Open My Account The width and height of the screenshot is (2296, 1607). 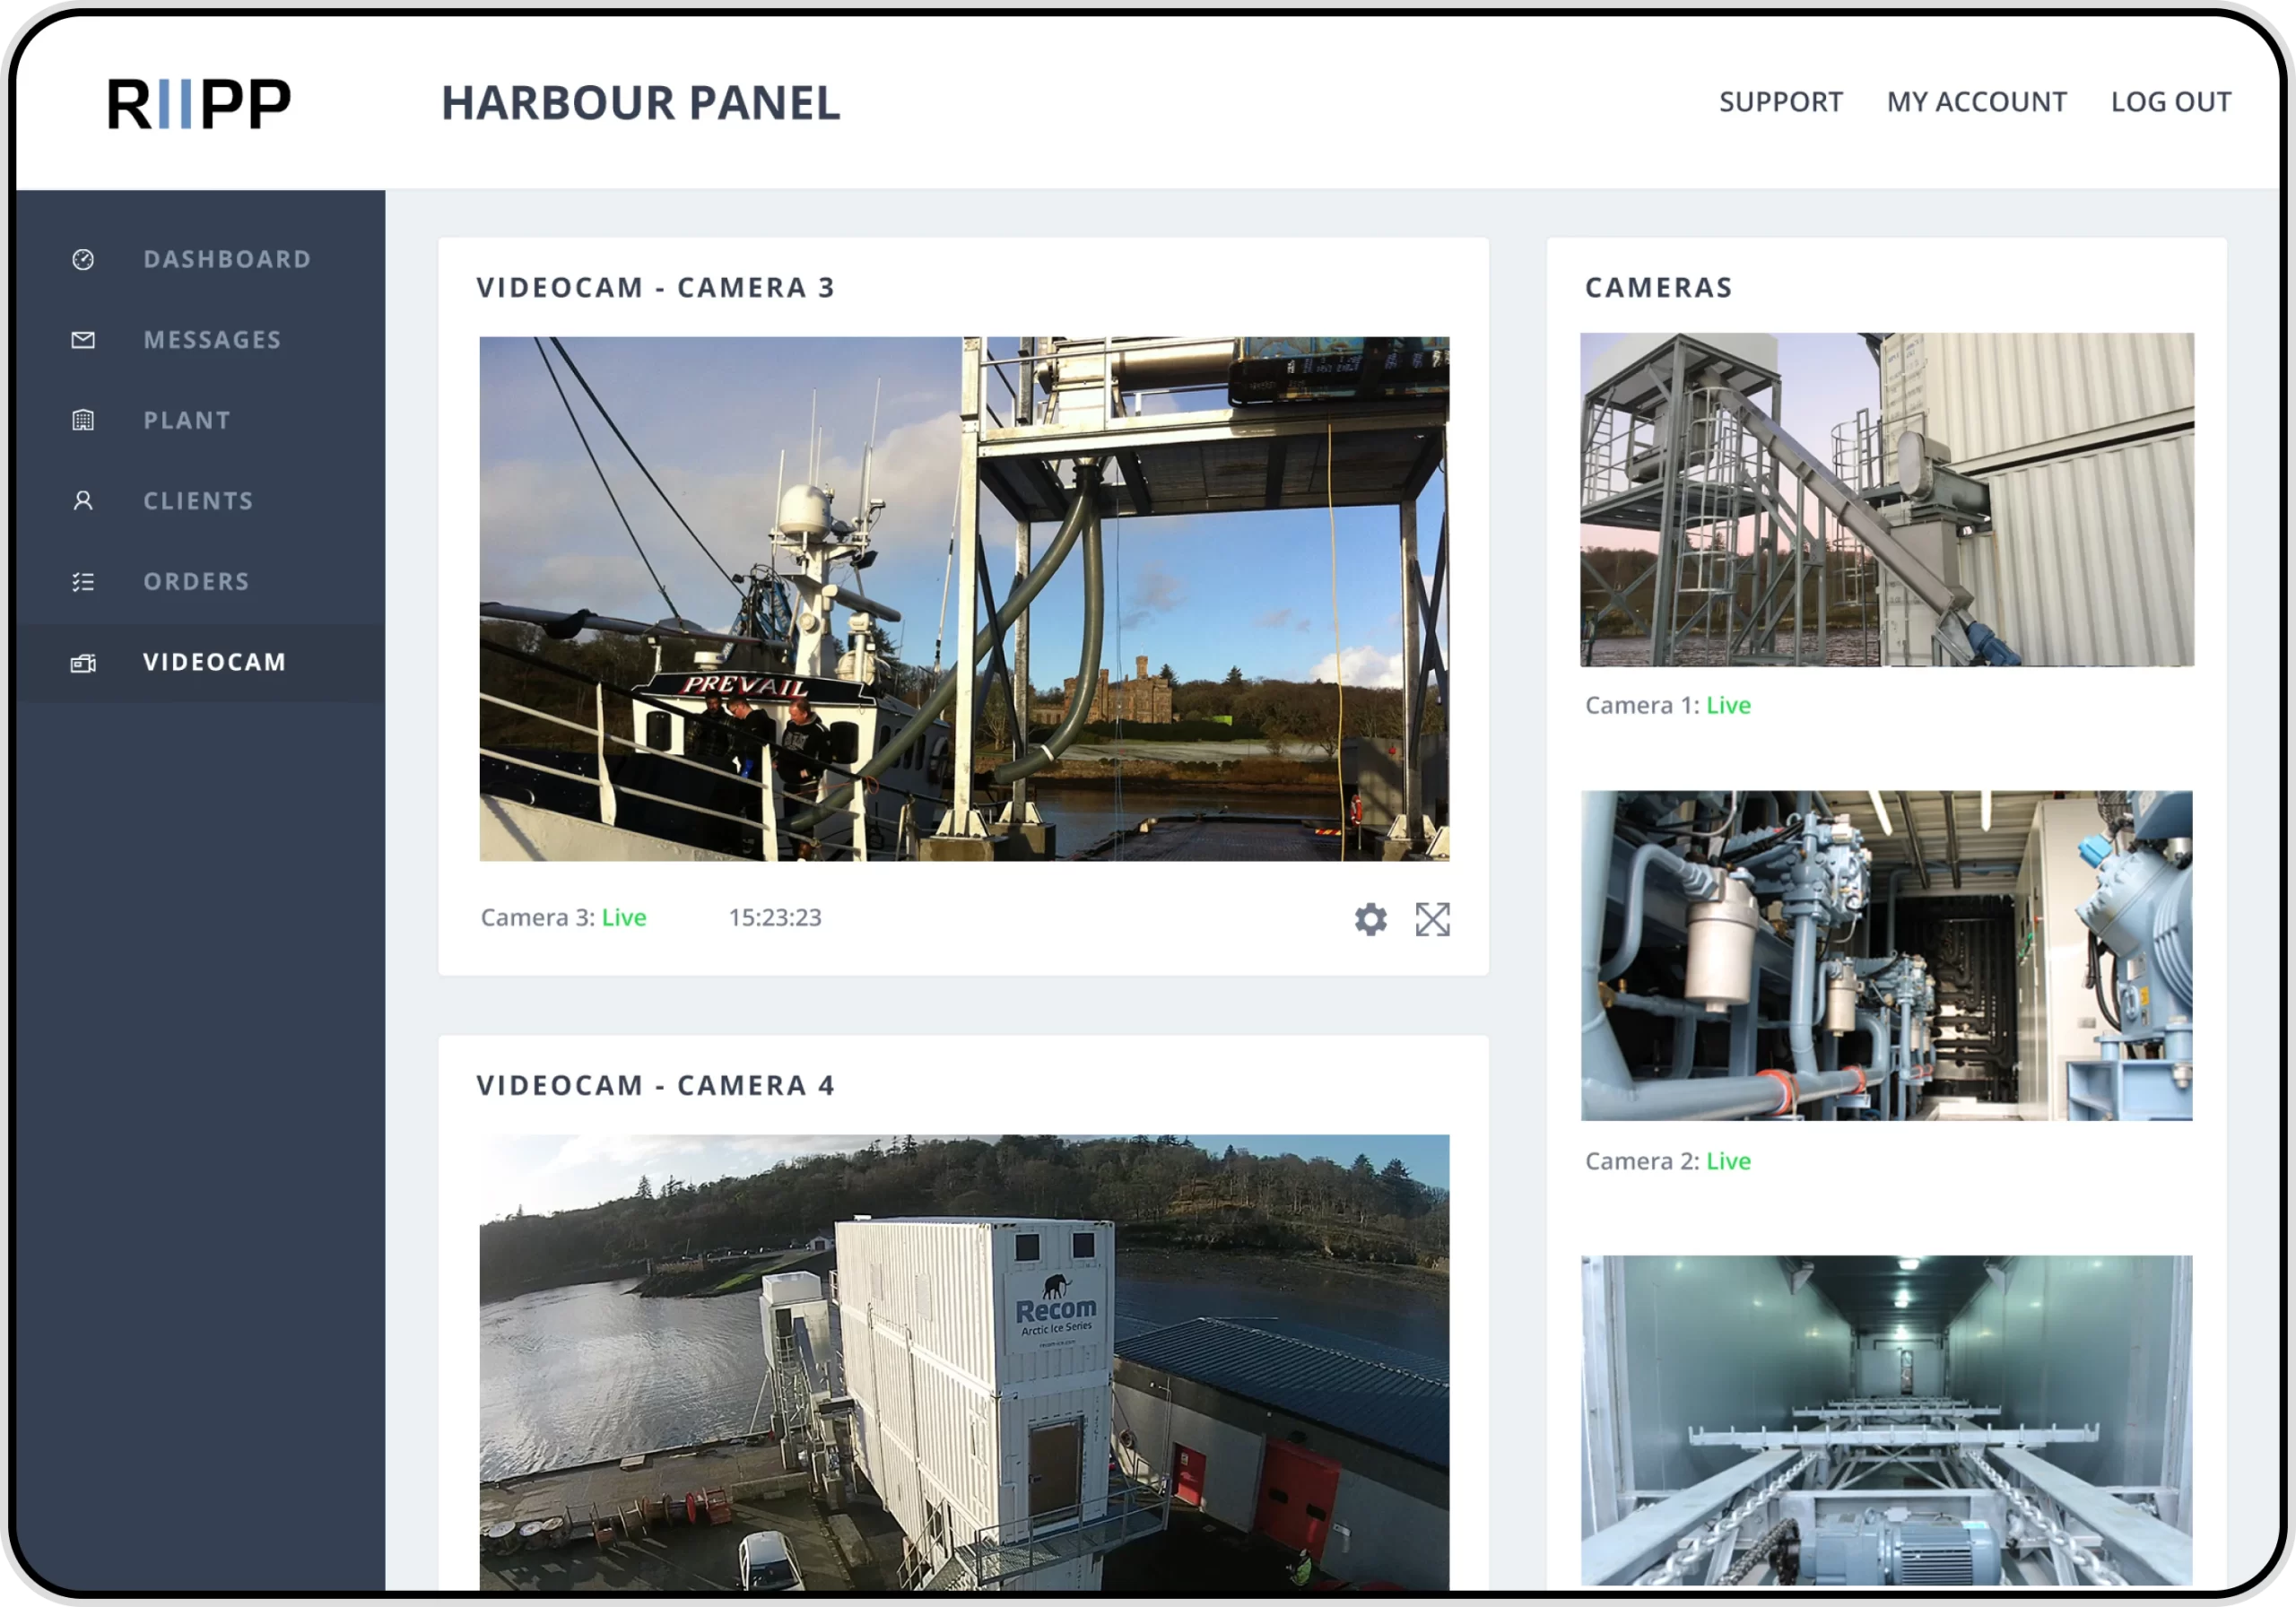click(1976, 102)
